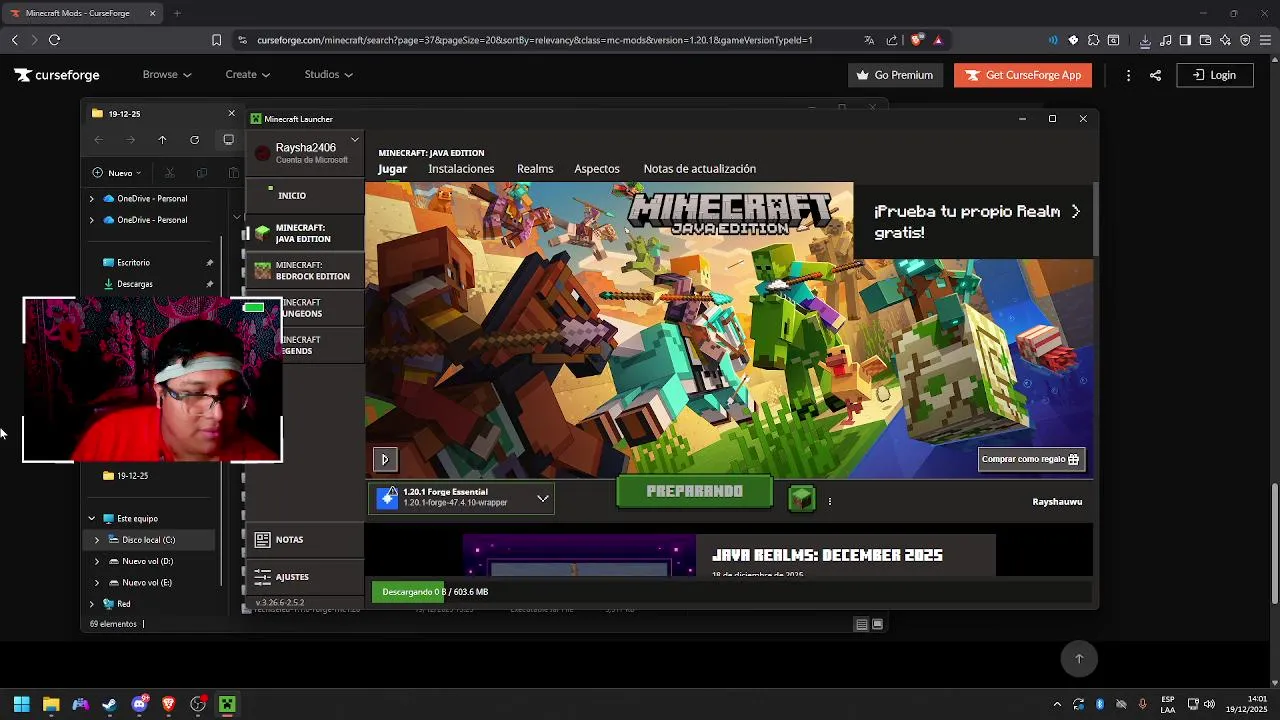
Task: Open Brave wallet icon
Action: point(1205,40)
